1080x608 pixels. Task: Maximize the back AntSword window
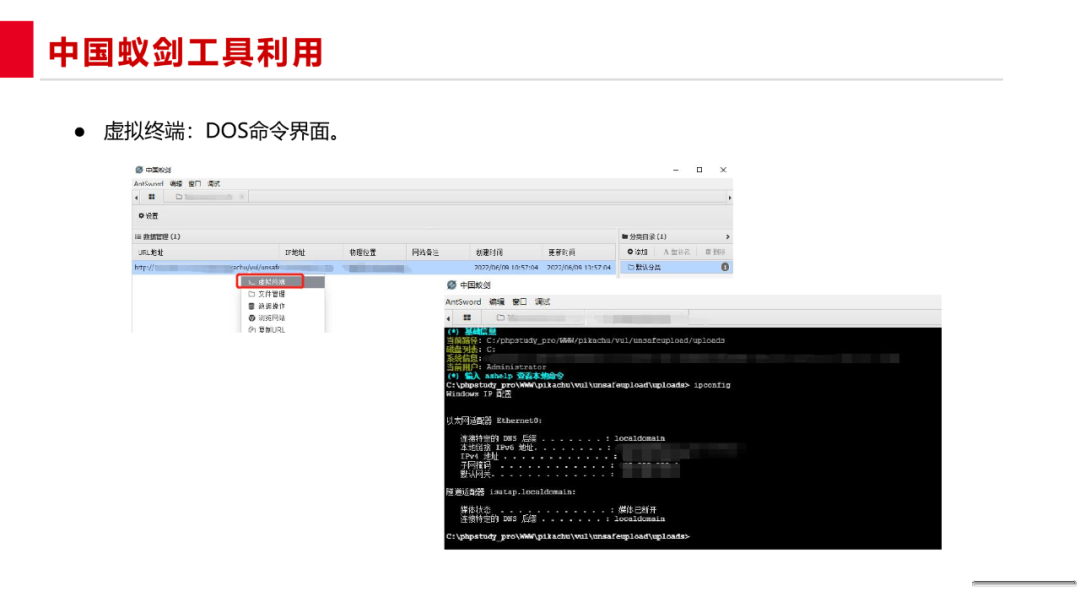[699, 169]
